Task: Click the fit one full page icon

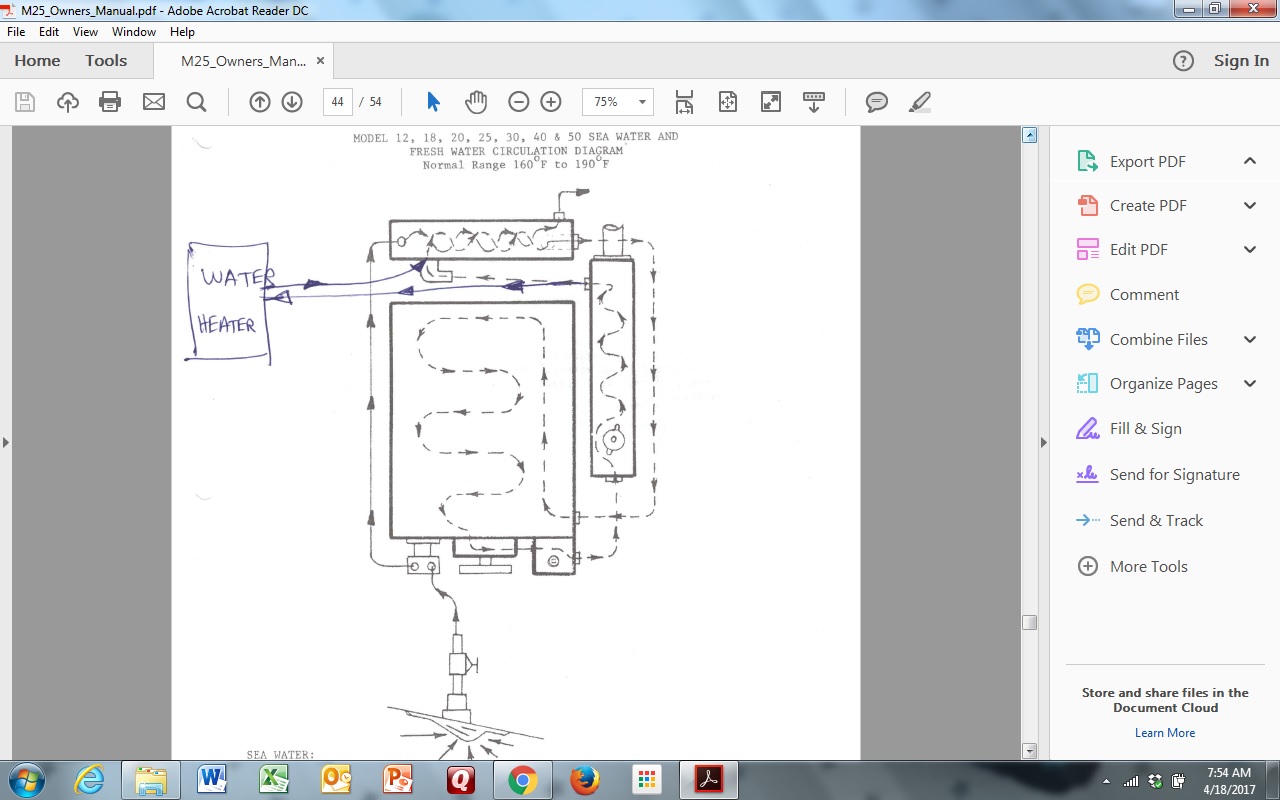Action: pos(727,101)
